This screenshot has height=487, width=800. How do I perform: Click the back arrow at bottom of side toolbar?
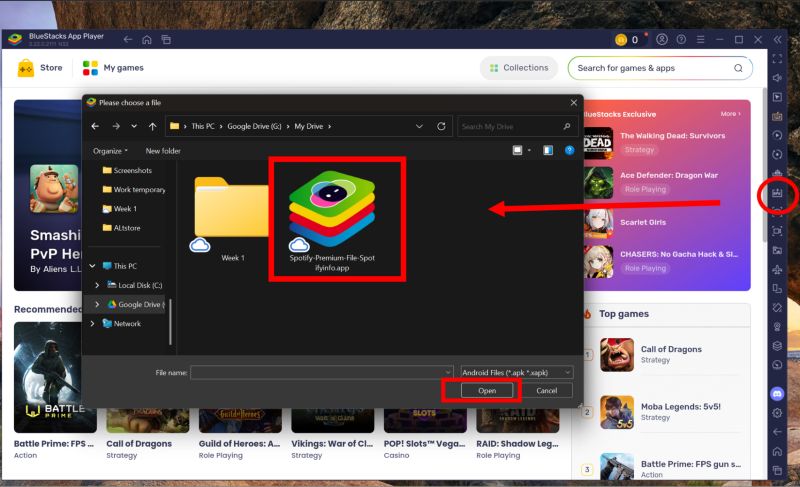click(x=777, y=432)
